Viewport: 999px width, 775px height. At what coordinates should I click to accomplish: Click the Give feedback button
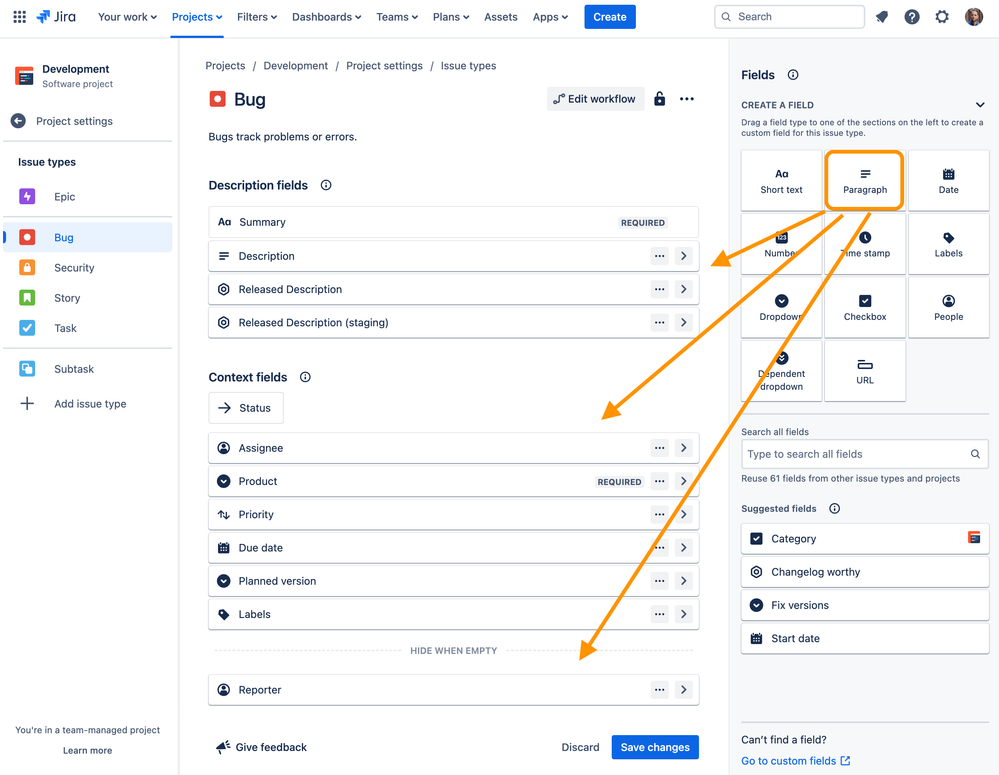click(x=261, y=747)
